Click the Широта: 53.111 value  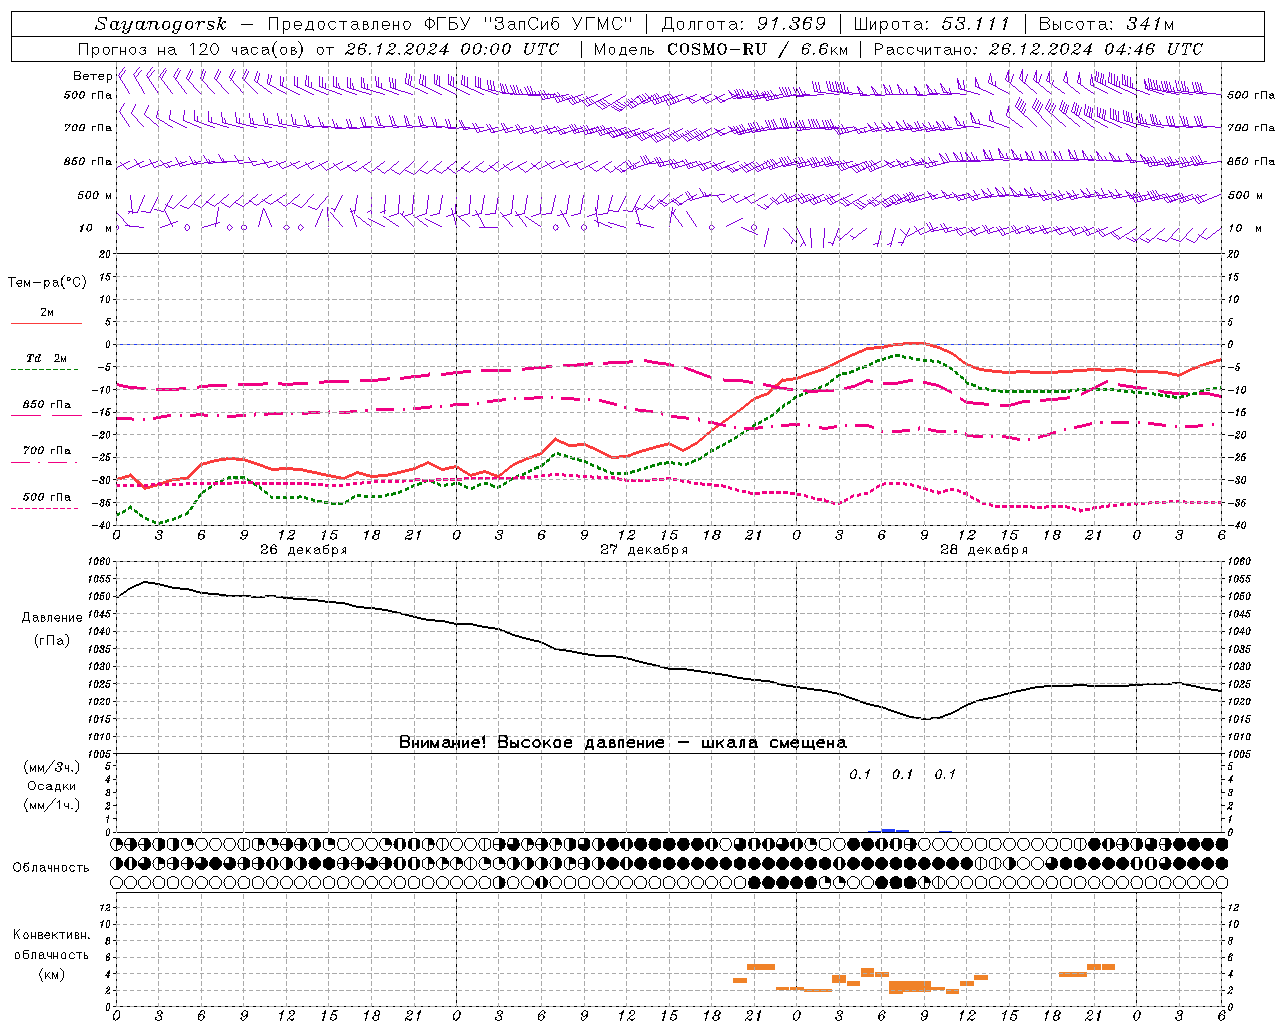[x=932, y=24]
